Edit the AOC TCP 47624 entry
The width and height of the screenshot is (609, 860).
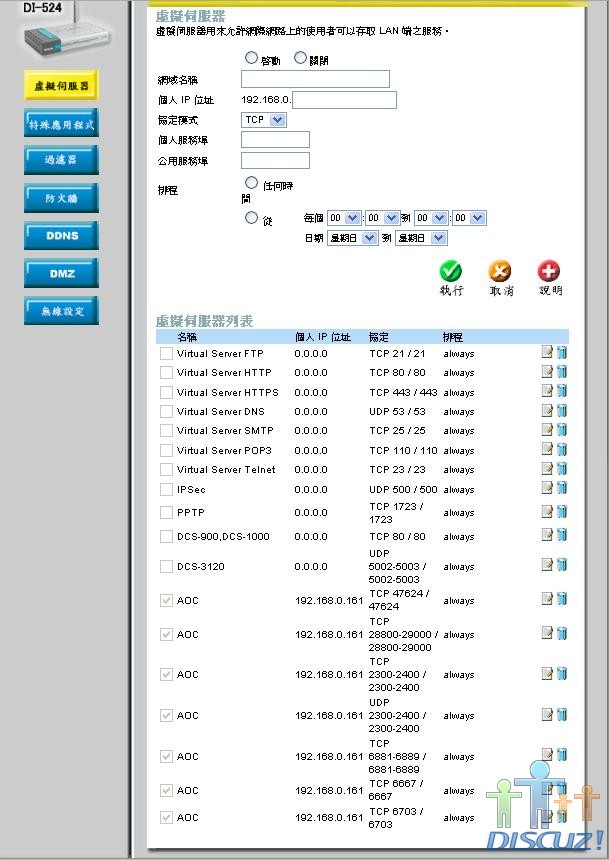[x=547, y=599]
